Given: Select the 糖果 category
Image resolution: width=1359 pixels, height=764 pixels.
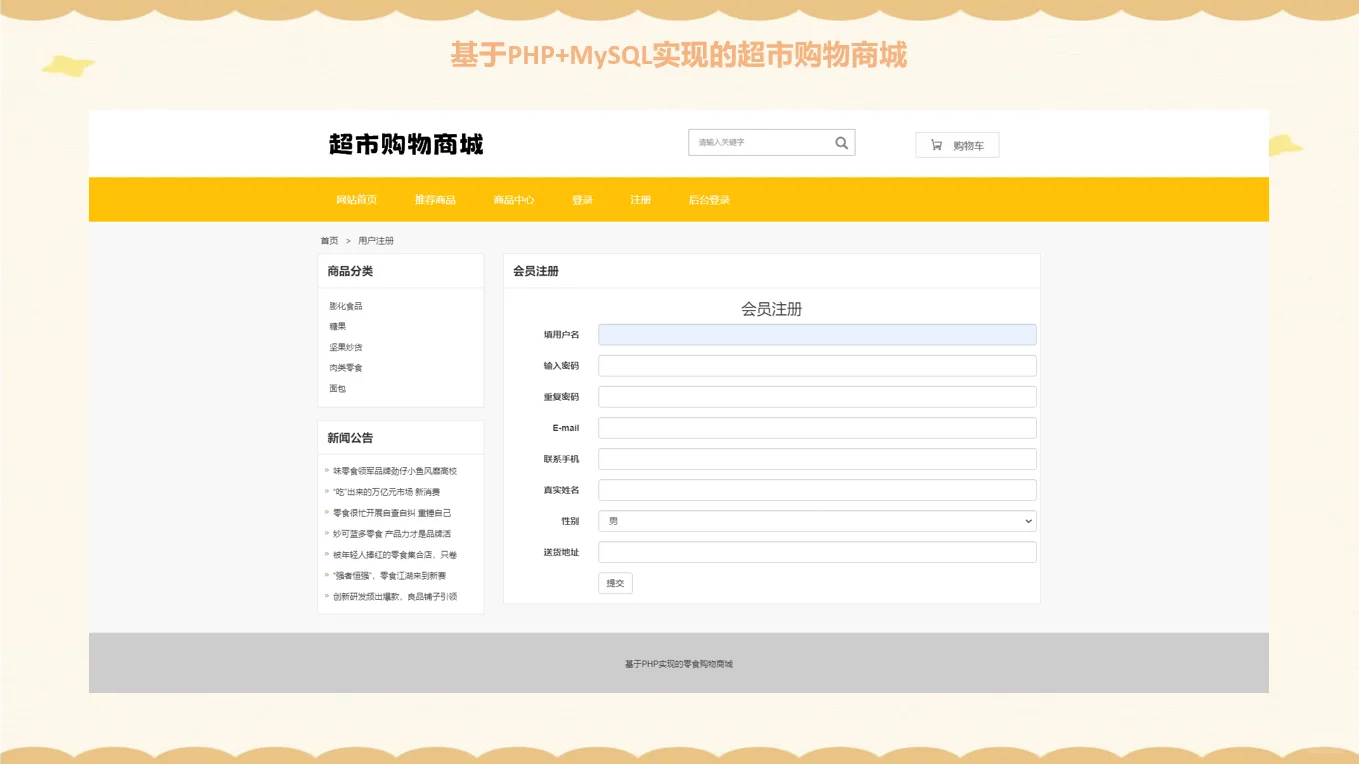Looking at the screenshot, I should pyautogui.click(x=337, y=326).
